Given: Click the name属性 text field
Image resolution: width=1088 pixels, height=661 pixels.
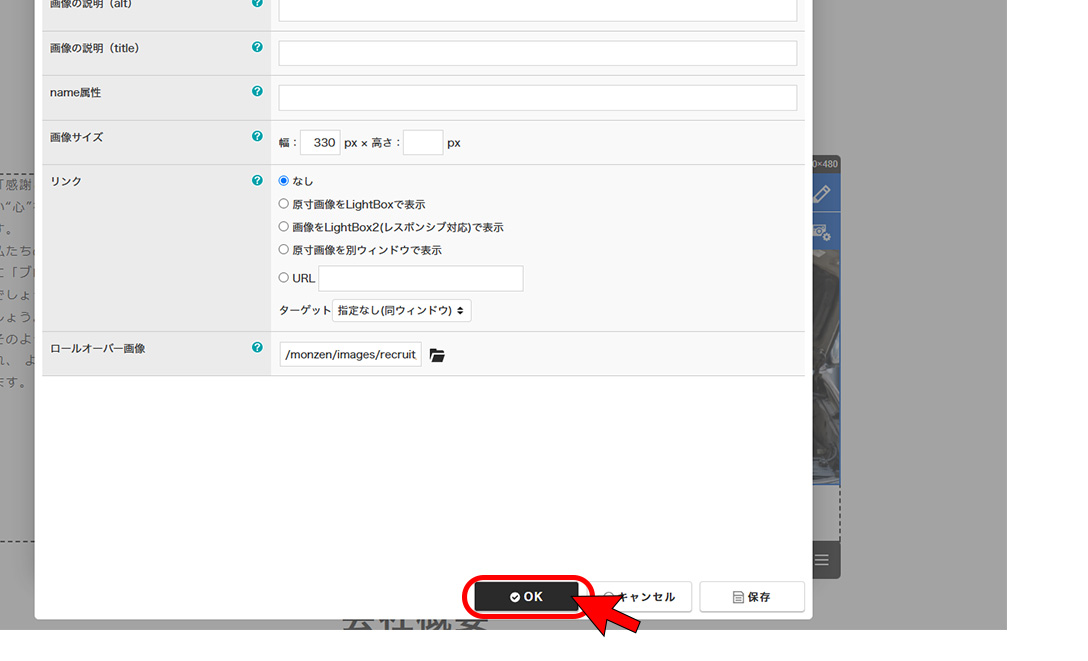Looking at the screenshot, I should point(537,98).
